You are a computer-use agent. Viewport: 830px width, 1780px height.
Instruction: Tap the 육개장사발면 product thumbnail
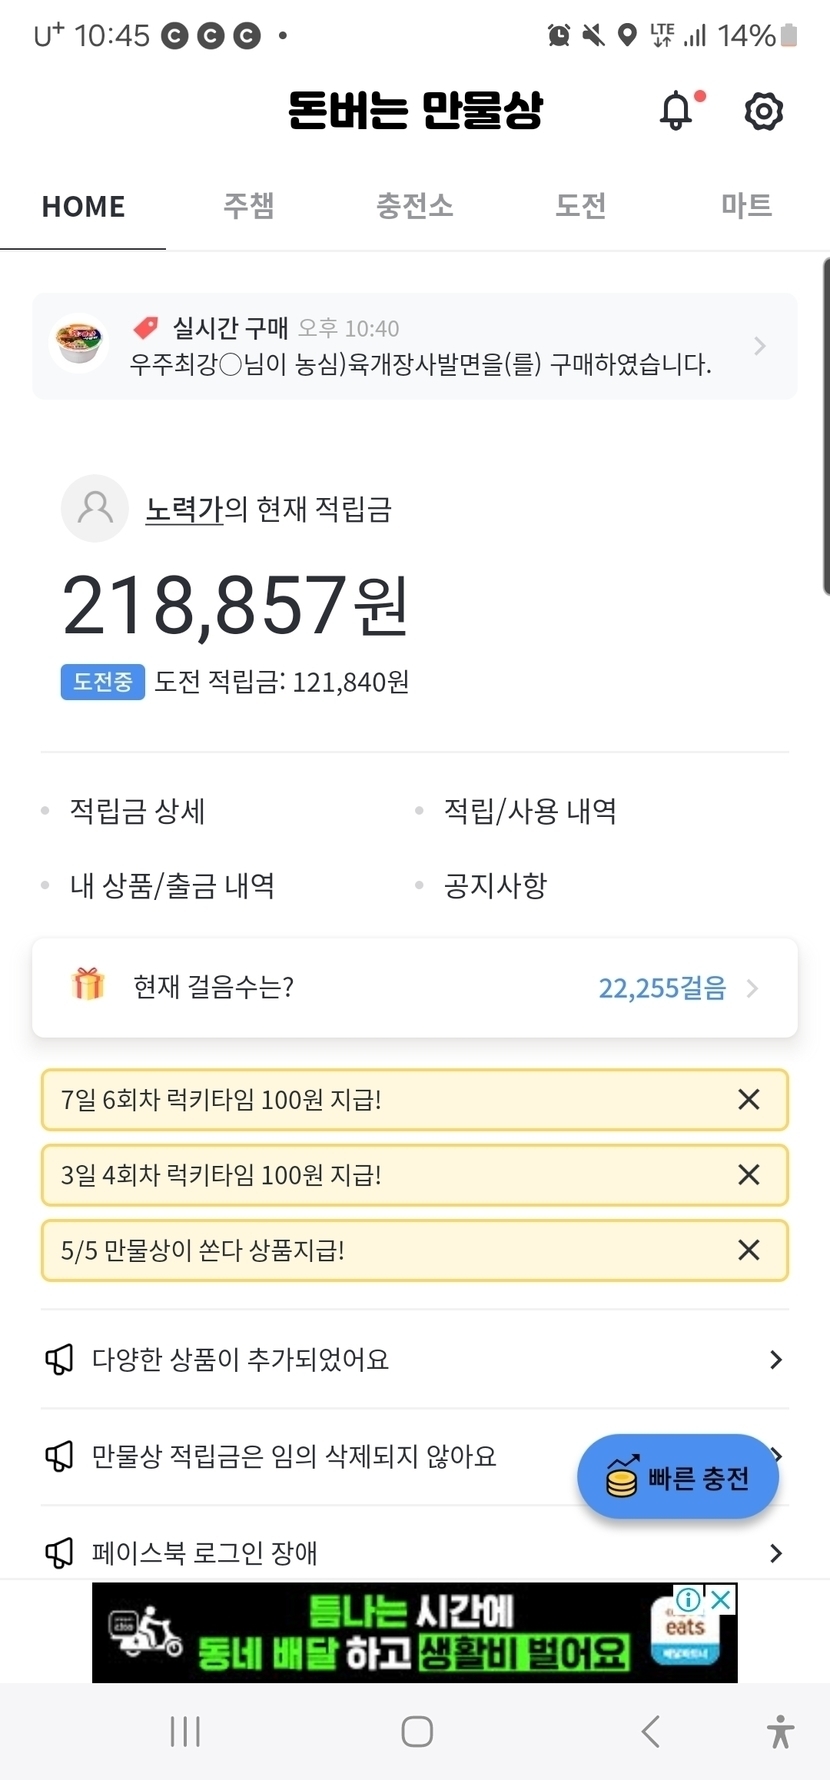[80, 343]
